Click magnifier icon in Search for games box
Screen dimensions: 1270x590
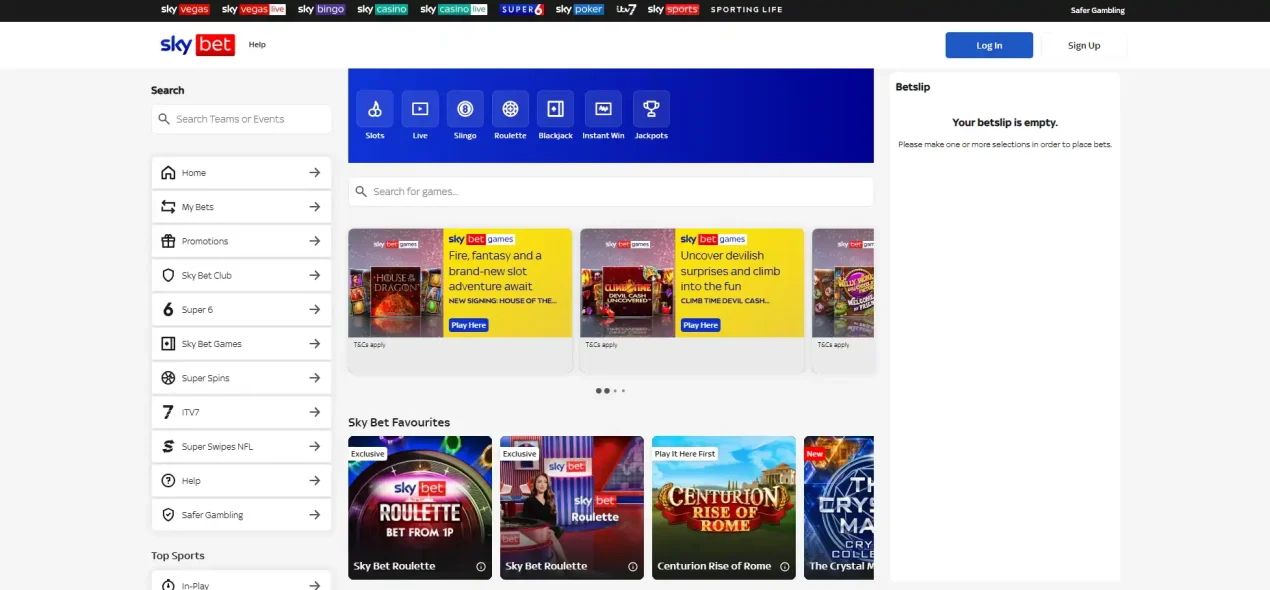pyautogui.click(x=361, y=191)
